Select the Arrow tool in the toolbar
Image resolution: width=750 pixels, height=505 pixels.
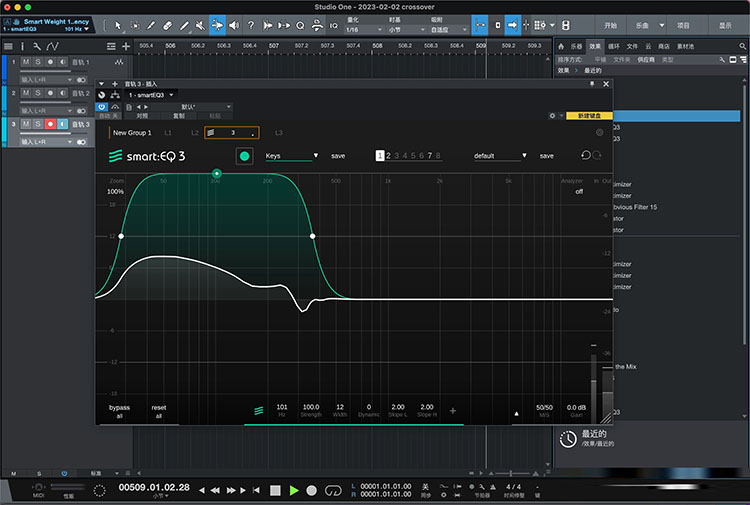pyautogui.click(x=118, y=25)
